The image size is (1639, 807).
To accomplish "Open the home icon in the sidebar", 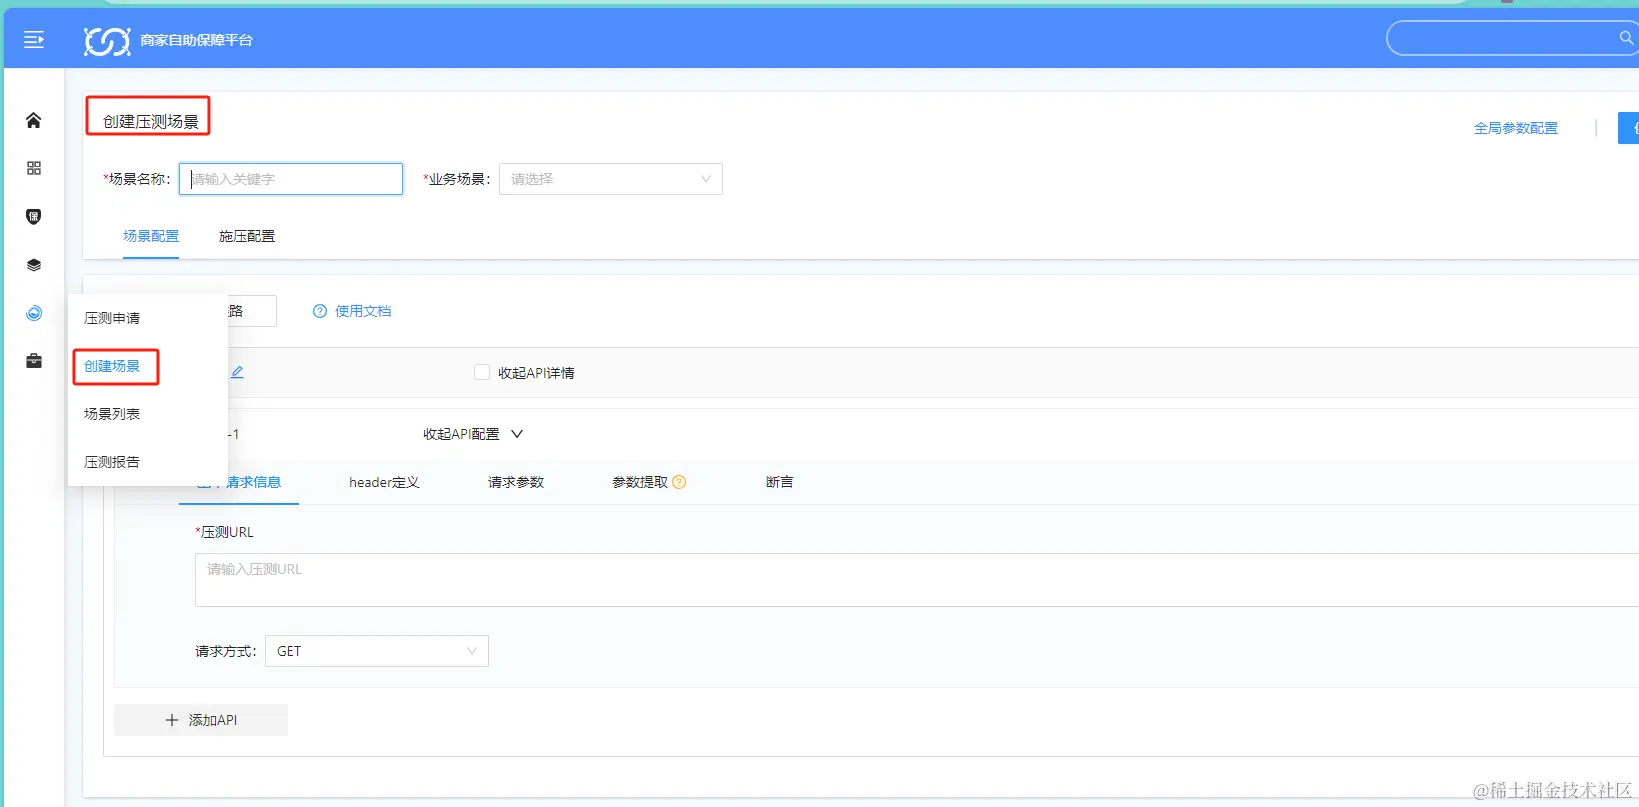I will (x=34, y=120).
